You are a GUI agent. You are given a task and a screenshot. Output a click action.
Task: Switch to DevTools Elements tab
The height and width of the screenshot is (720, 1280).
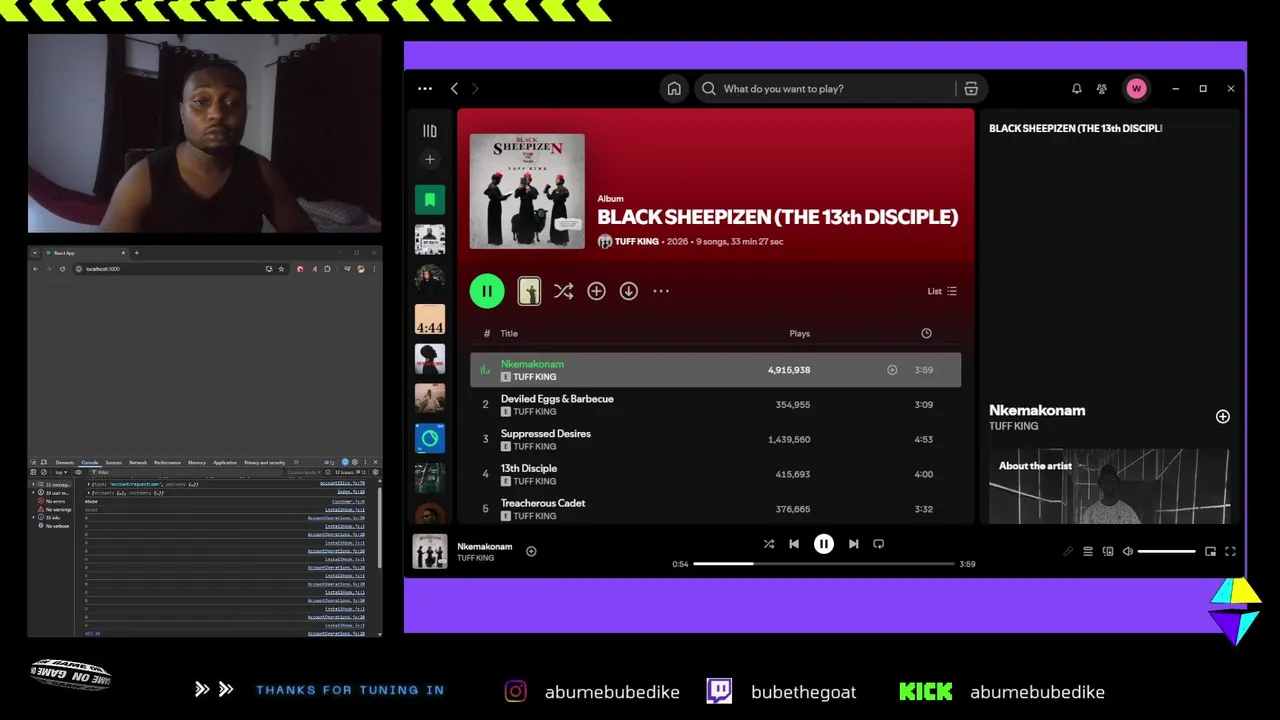click(65, 463)
